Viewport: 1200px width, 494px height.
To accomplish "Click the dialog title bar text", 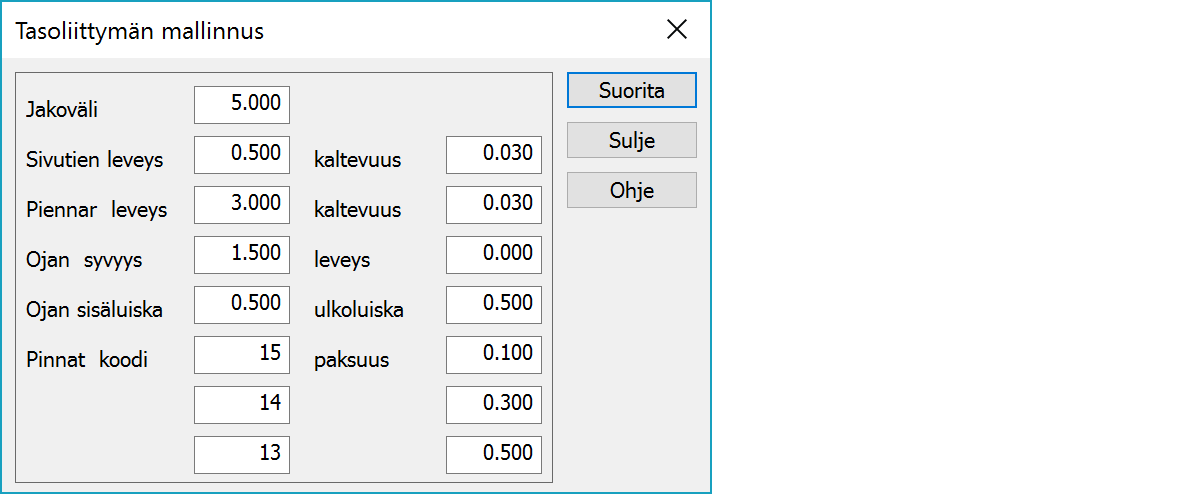I will (140, 31).
